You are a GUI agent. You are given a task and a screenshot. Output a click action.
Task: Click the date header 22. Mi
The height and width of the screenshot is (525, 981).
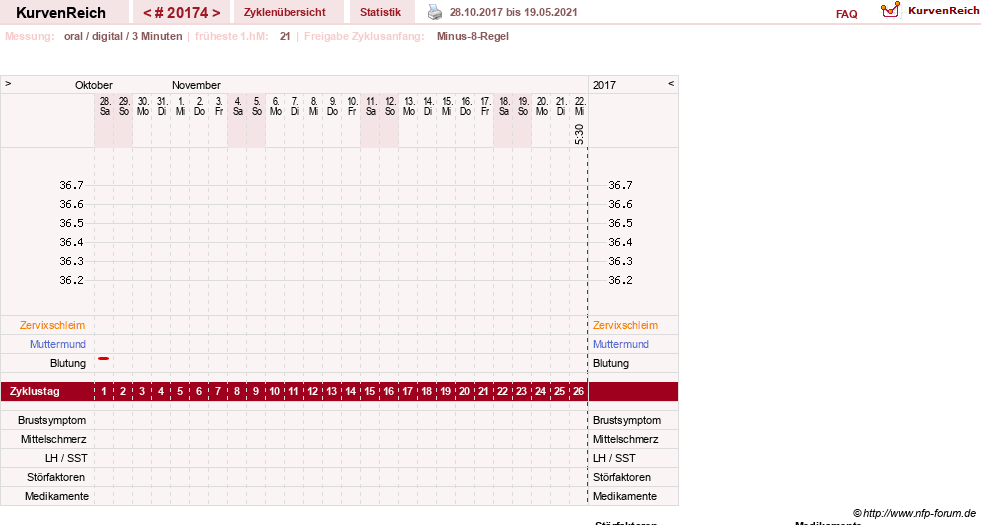580,106
